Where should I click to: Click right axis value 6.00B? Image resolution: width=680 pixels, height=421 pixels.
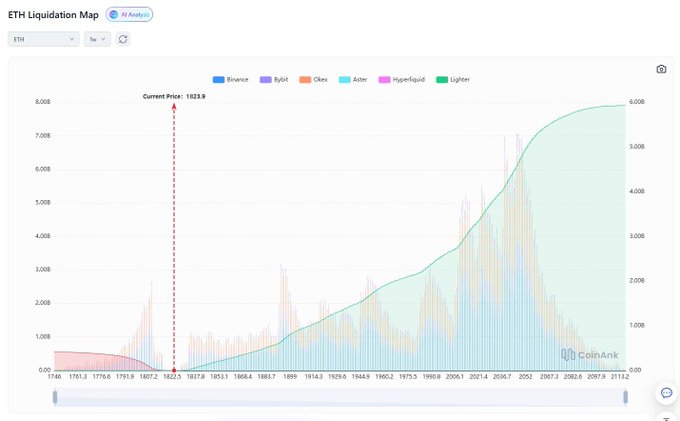pyautogui.click(x=637, y=101)
